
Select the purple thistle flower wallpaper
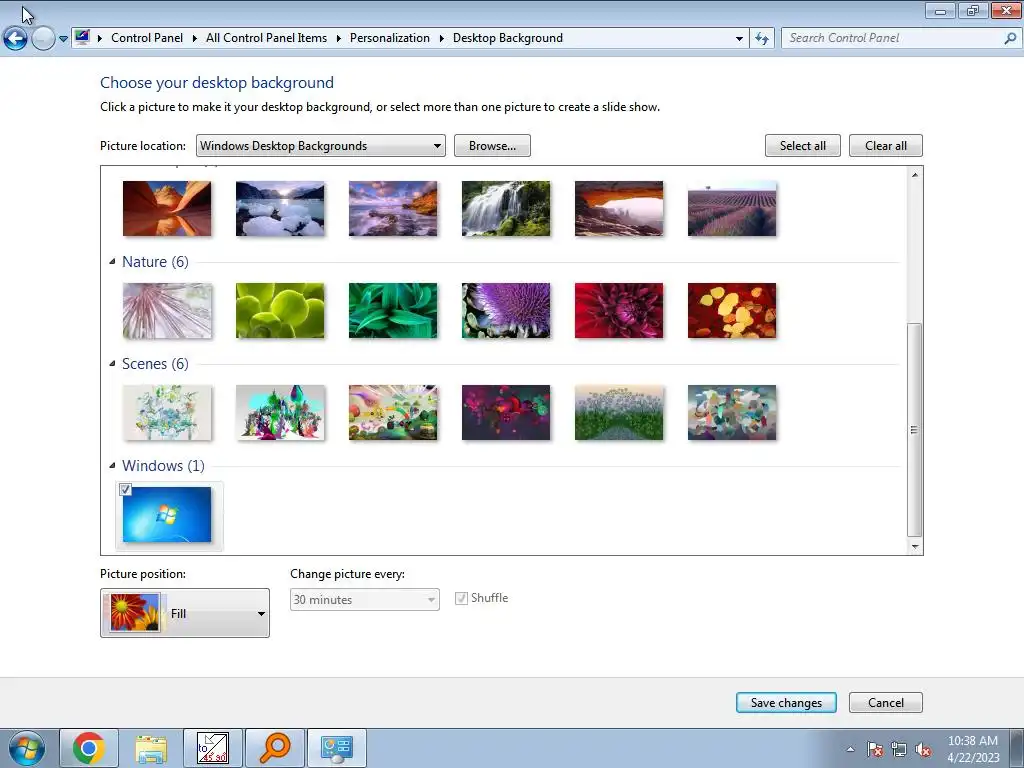[x=506, y=310]
